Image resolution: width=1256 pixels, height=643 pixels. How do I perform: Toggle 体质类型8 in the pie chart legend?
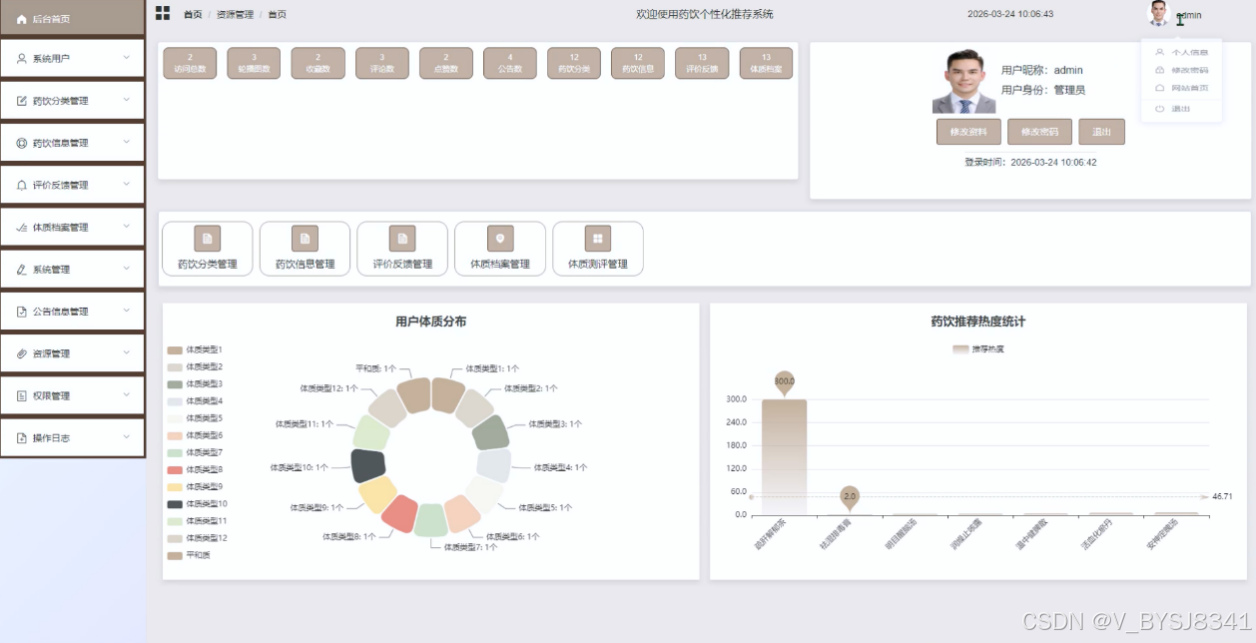point(195,469)
